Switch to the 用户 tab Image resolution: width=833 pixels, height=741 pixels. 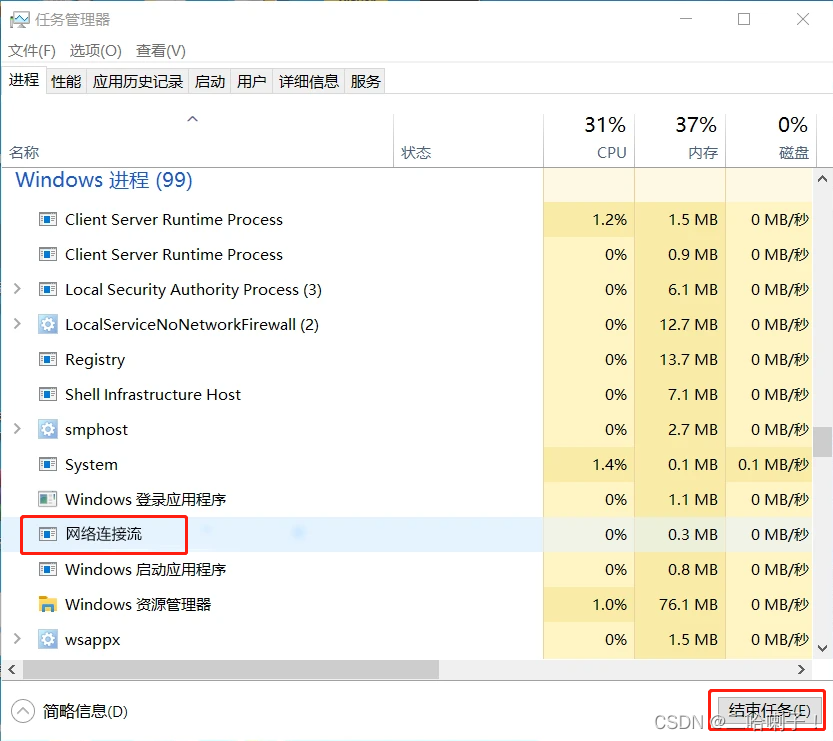[252, 81]
